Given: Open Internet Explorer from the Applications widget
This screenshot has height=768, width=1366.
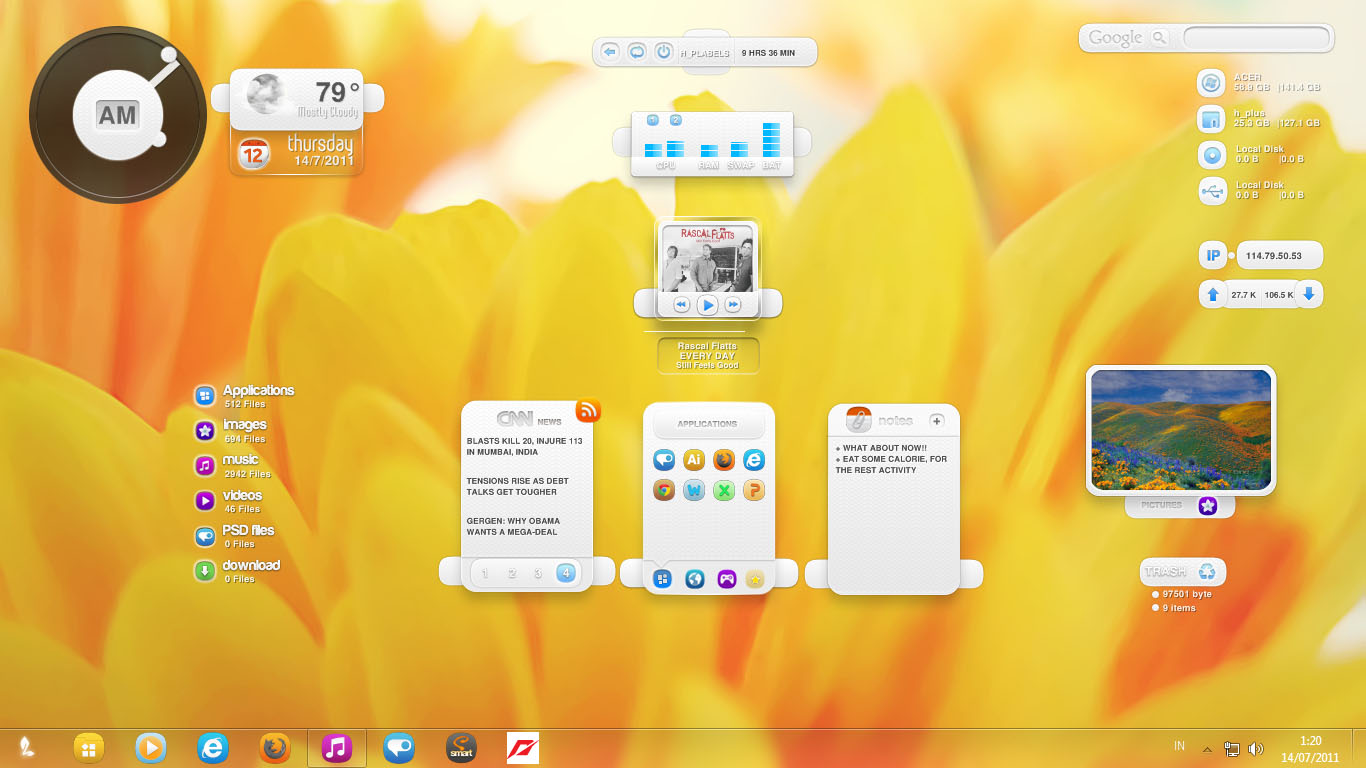Looking at the screenshot, I should pyautogui.click(x=753, y=460).
